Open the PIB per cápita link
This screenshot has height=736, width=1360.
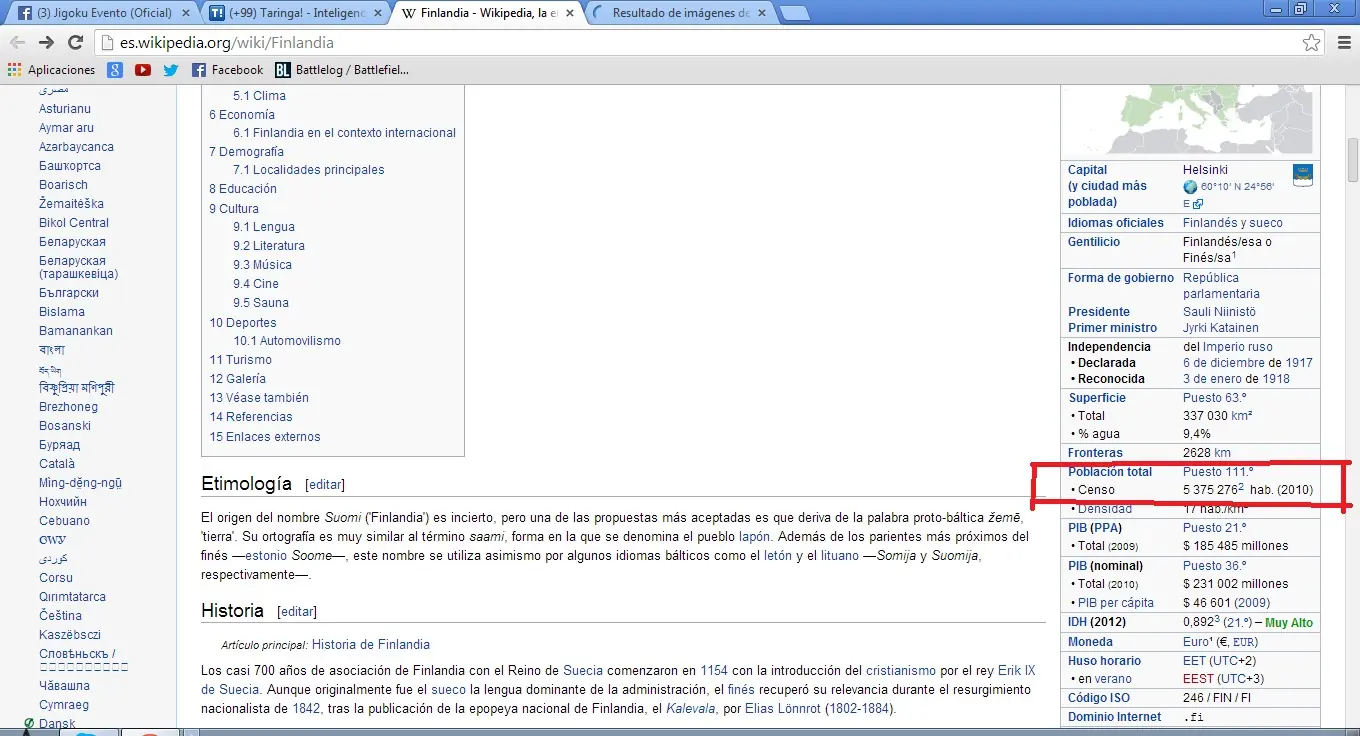click(x=1116, y=603)
